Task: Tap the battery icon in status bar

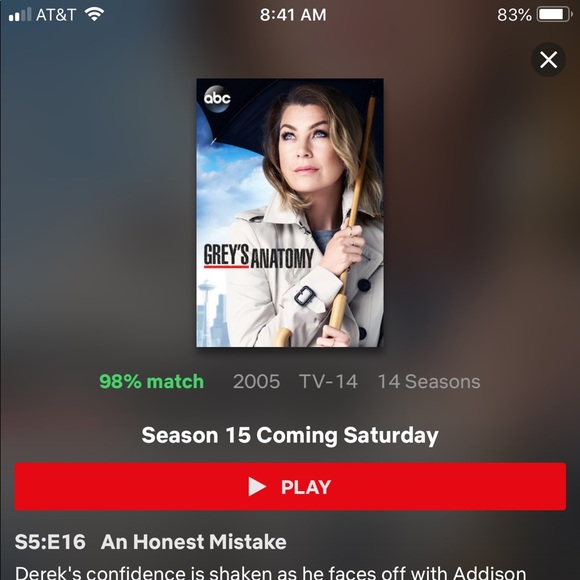Action: [554, 15]
